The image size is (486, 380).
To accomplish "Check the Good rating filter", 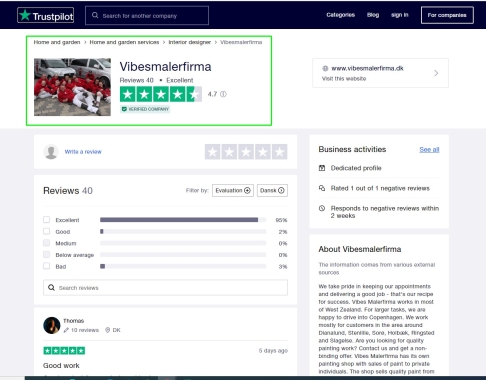I will pos(47,231).
